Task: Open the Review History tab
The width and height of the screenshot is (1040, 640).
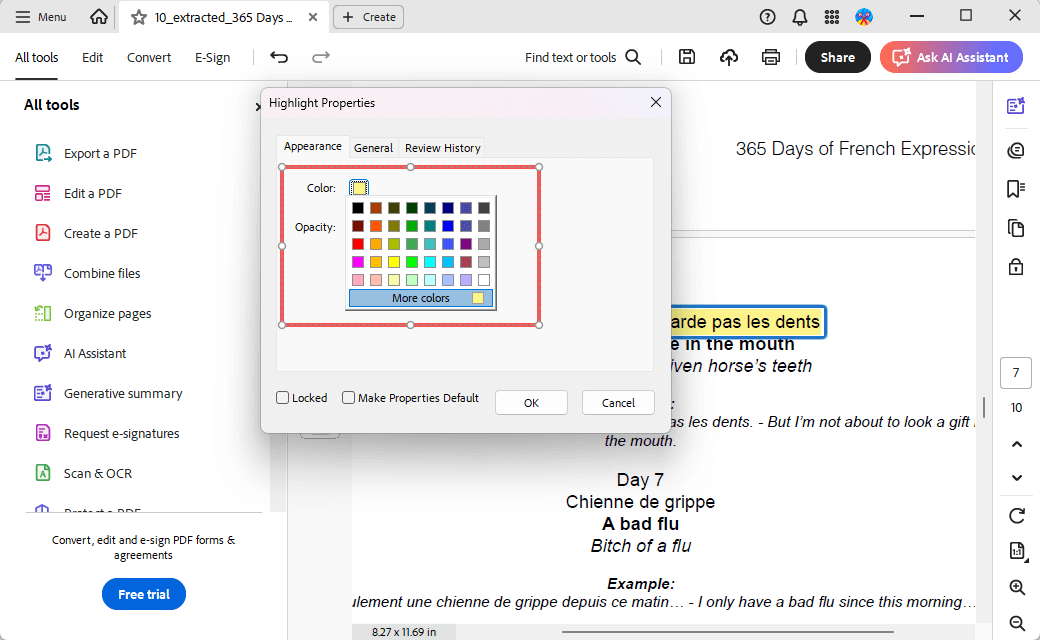Action: (x=442, y=148)
